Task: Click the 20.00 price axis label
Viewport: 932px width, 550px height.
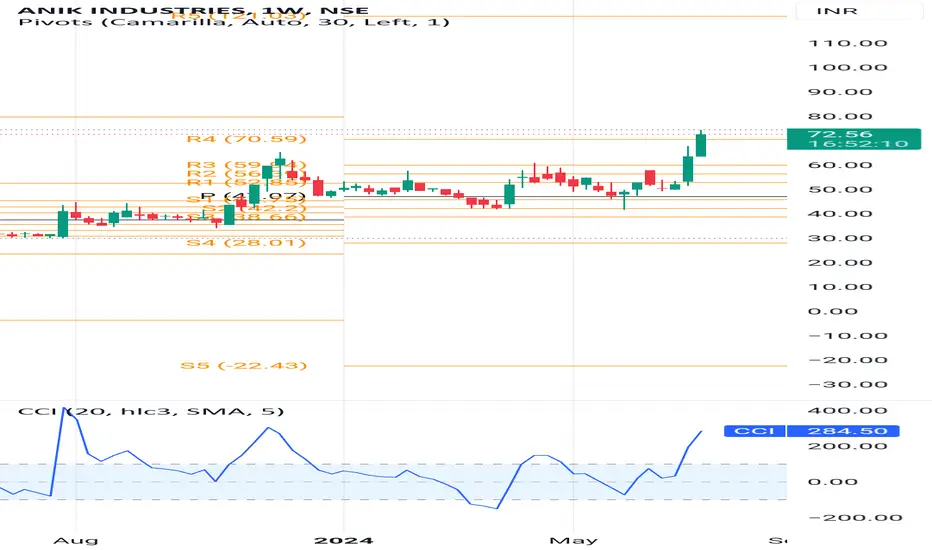Action: coord(840,263)
